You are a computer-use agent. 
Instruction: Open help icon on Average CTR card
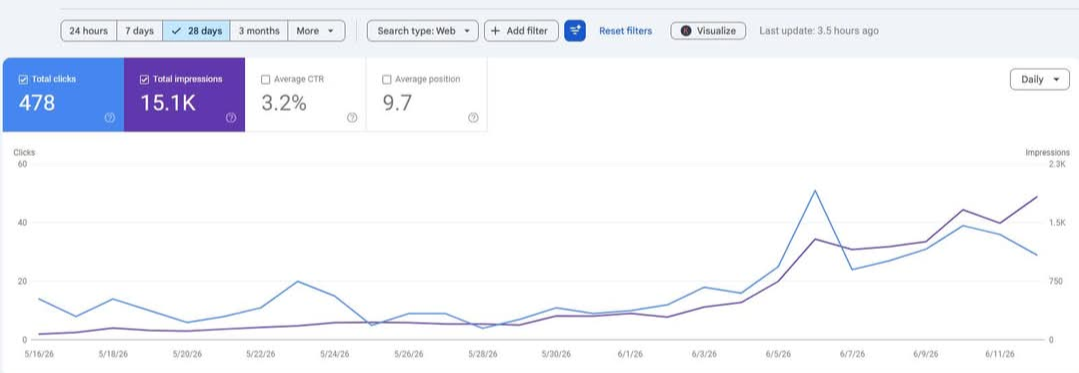click(x=352, y=118)
